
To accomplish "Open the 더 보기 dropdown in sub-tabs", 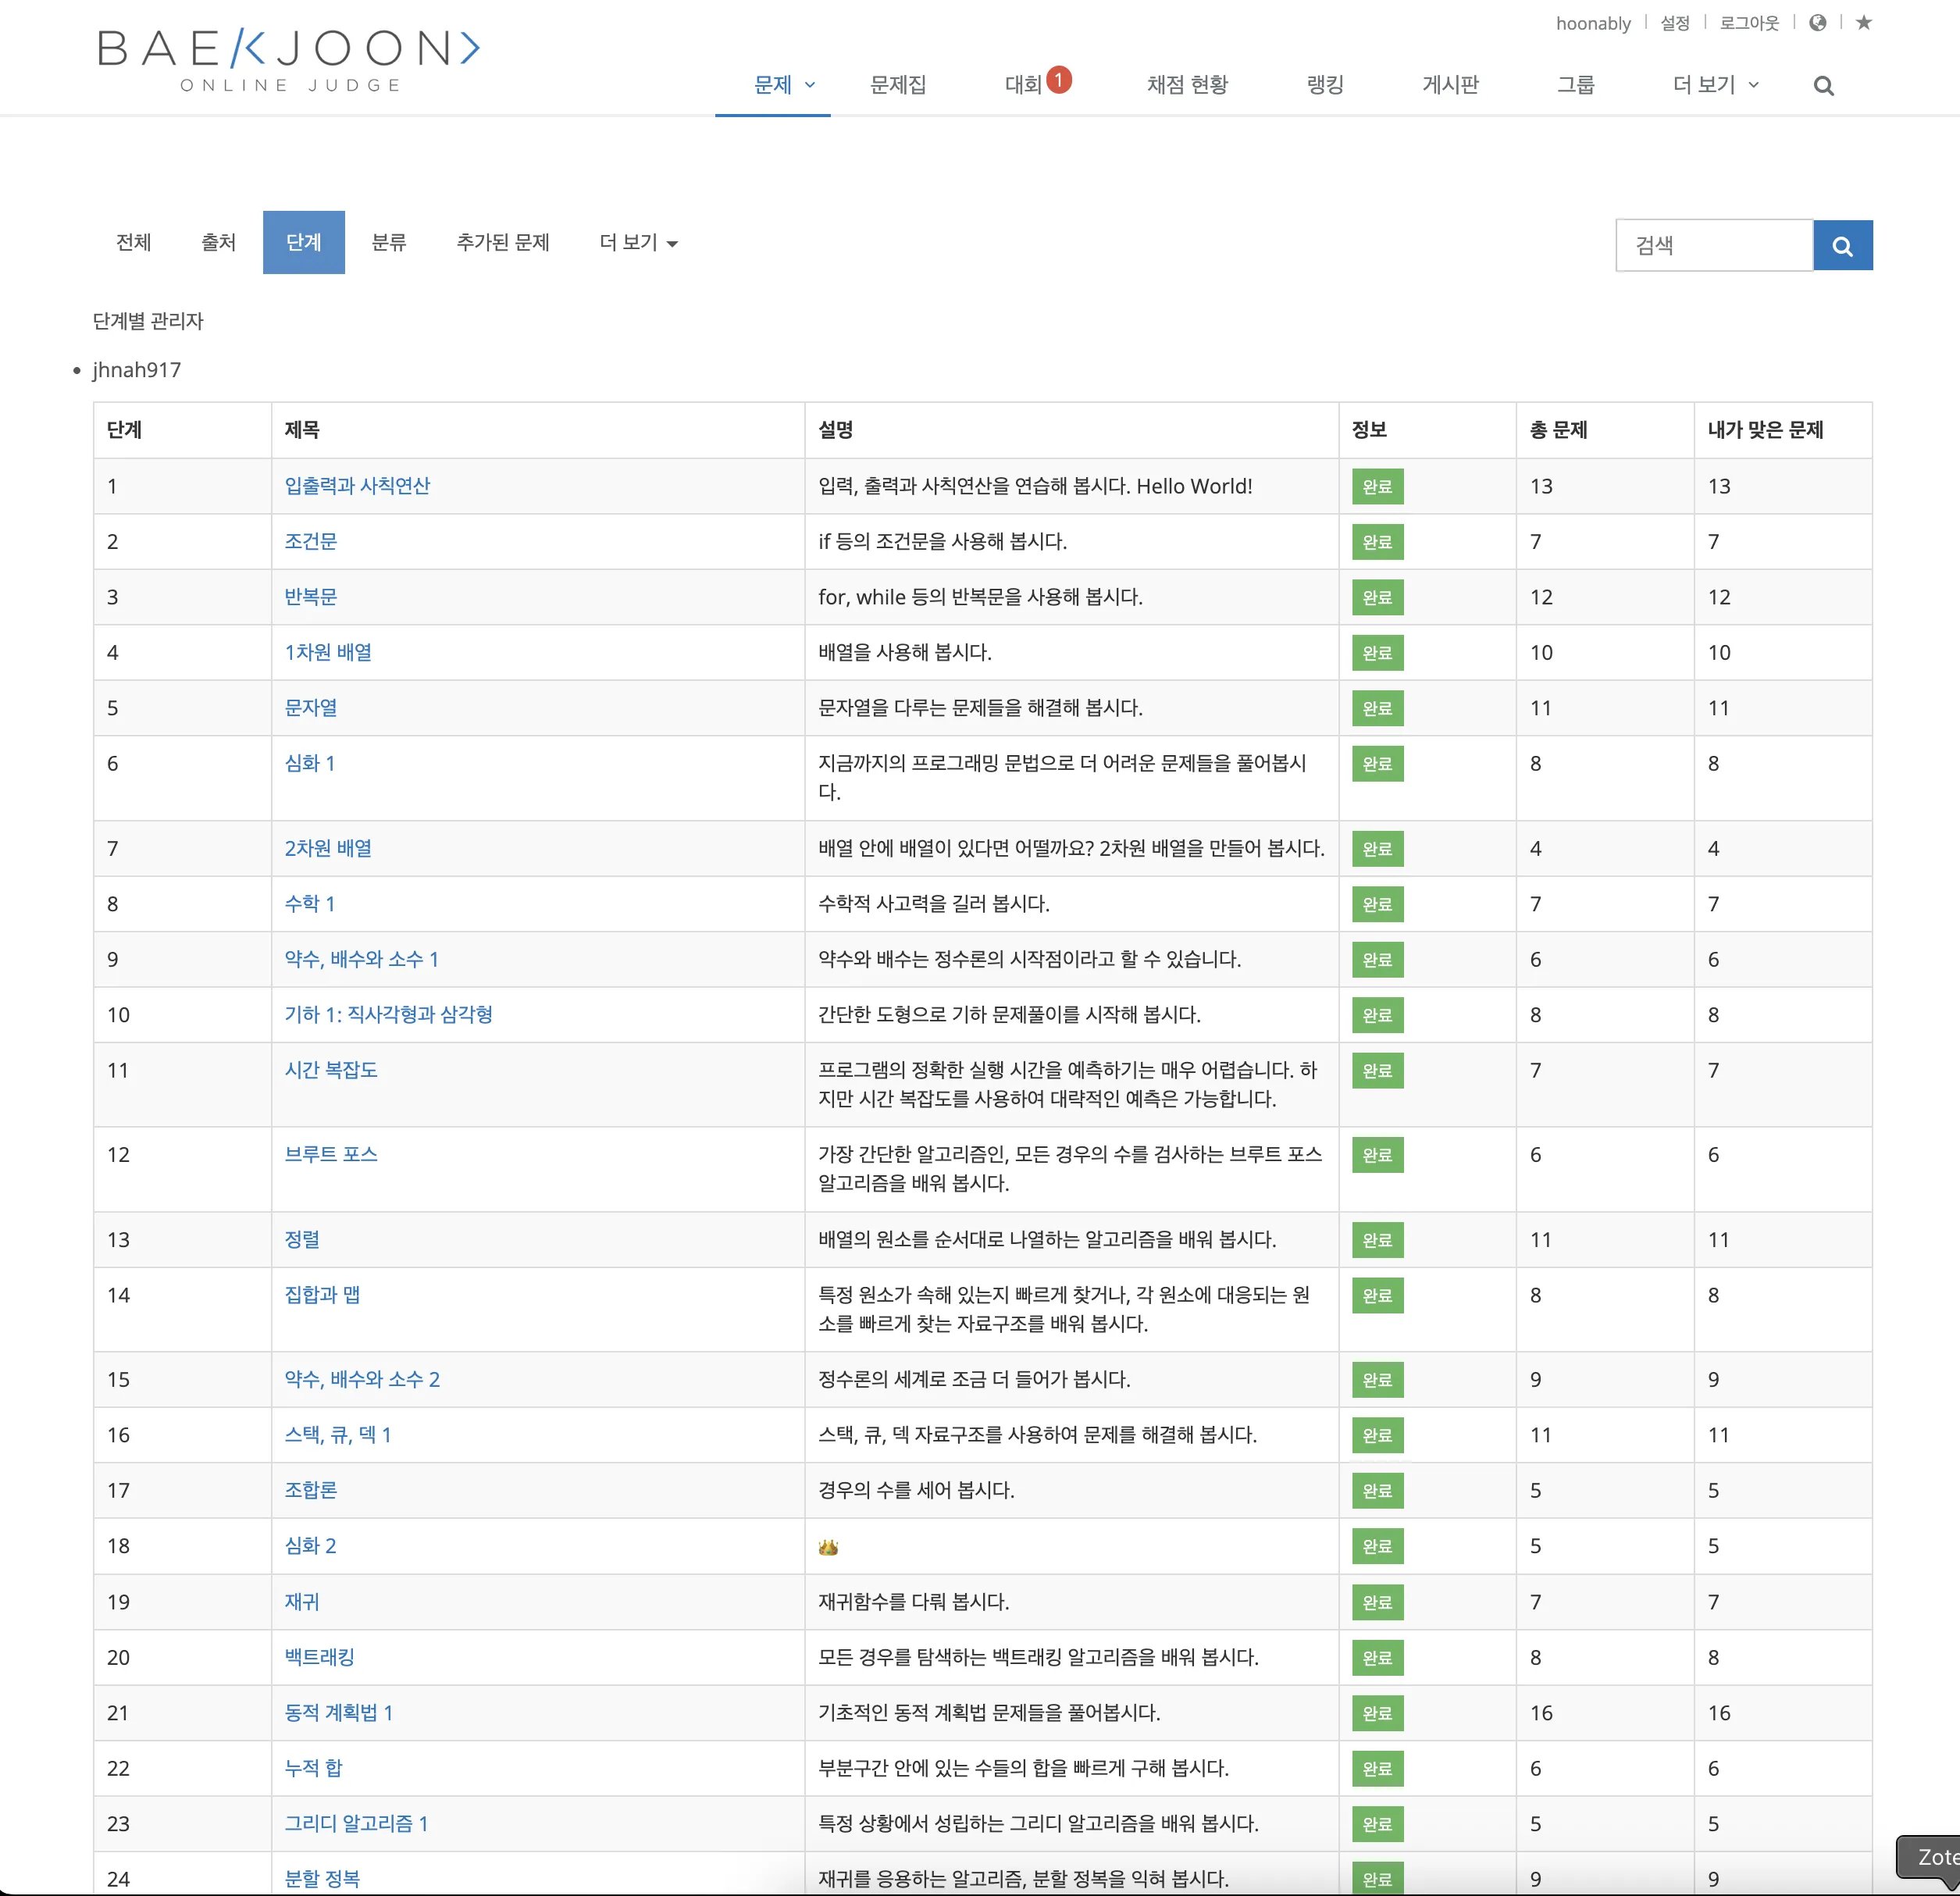I will pos(638,243).
